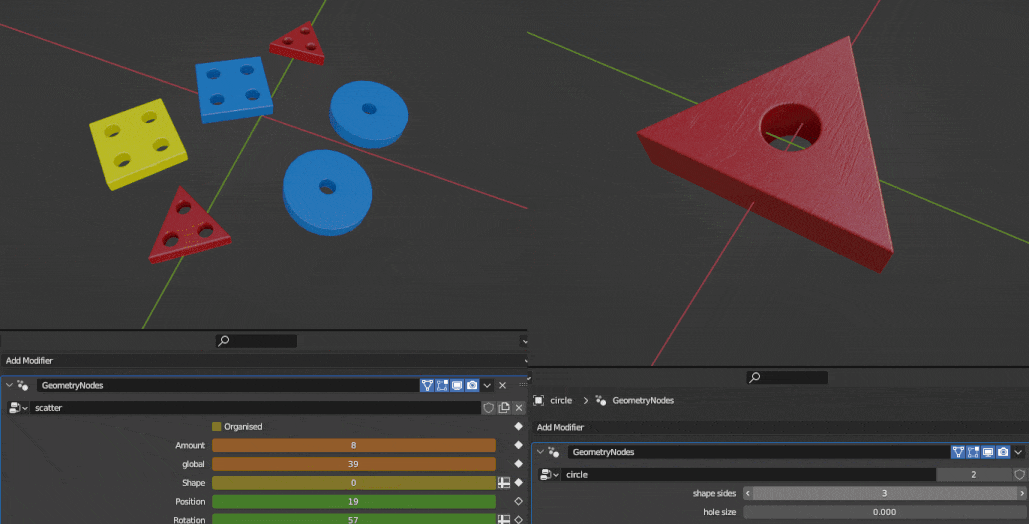The image size is (1029, 524).
Task: Browse node groups beside scatter
Action: click(x=18, y=408)
